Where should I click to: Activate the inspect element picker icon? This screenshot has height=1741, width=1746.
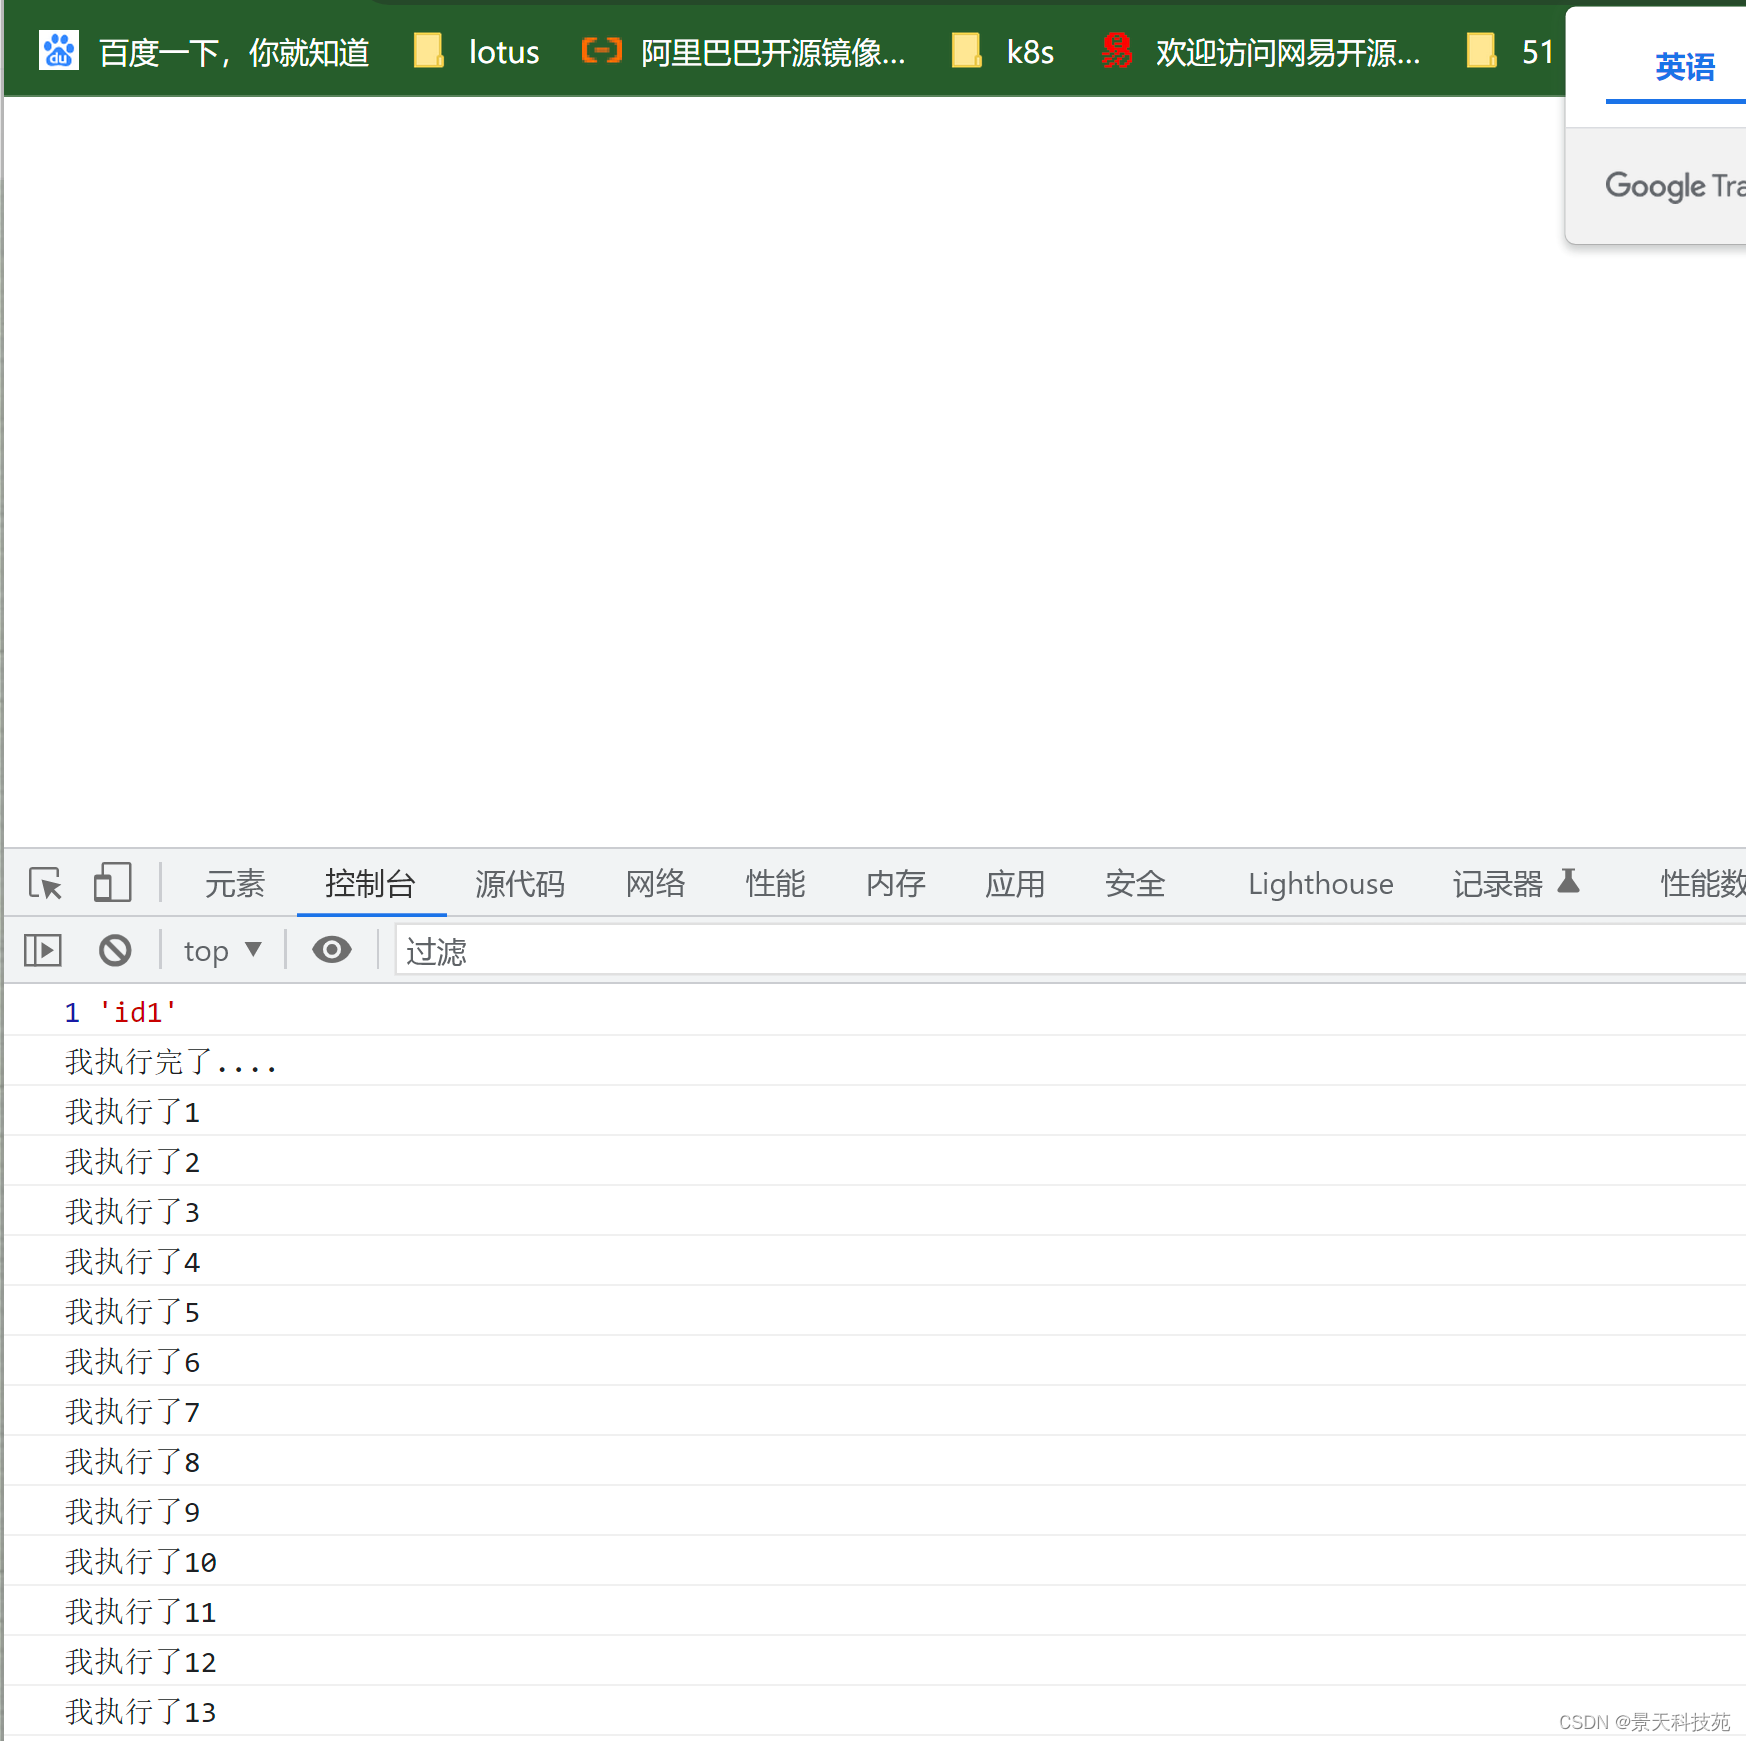(x=46, y=884)
